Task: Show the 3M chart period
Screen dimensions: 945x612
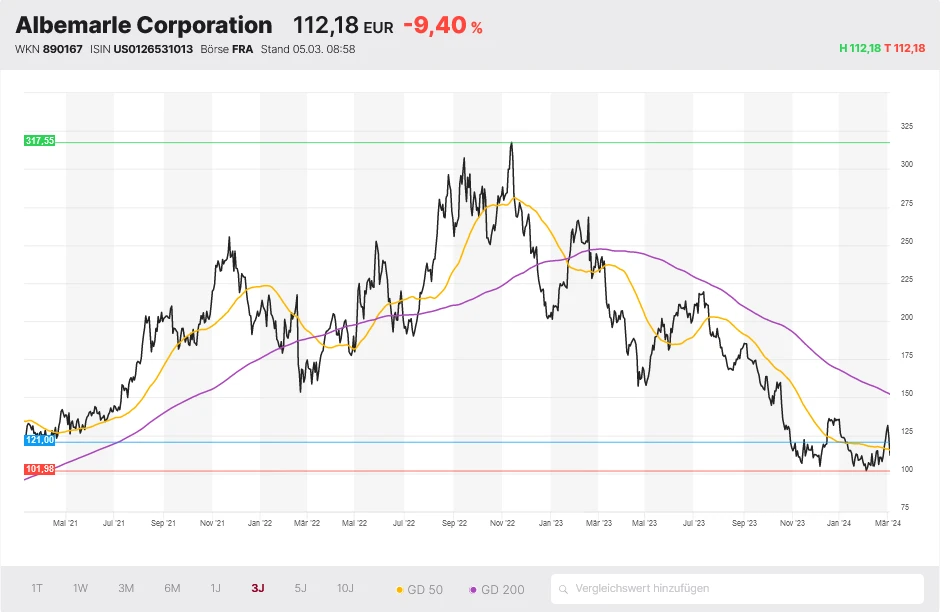Action: pos(126,588)
